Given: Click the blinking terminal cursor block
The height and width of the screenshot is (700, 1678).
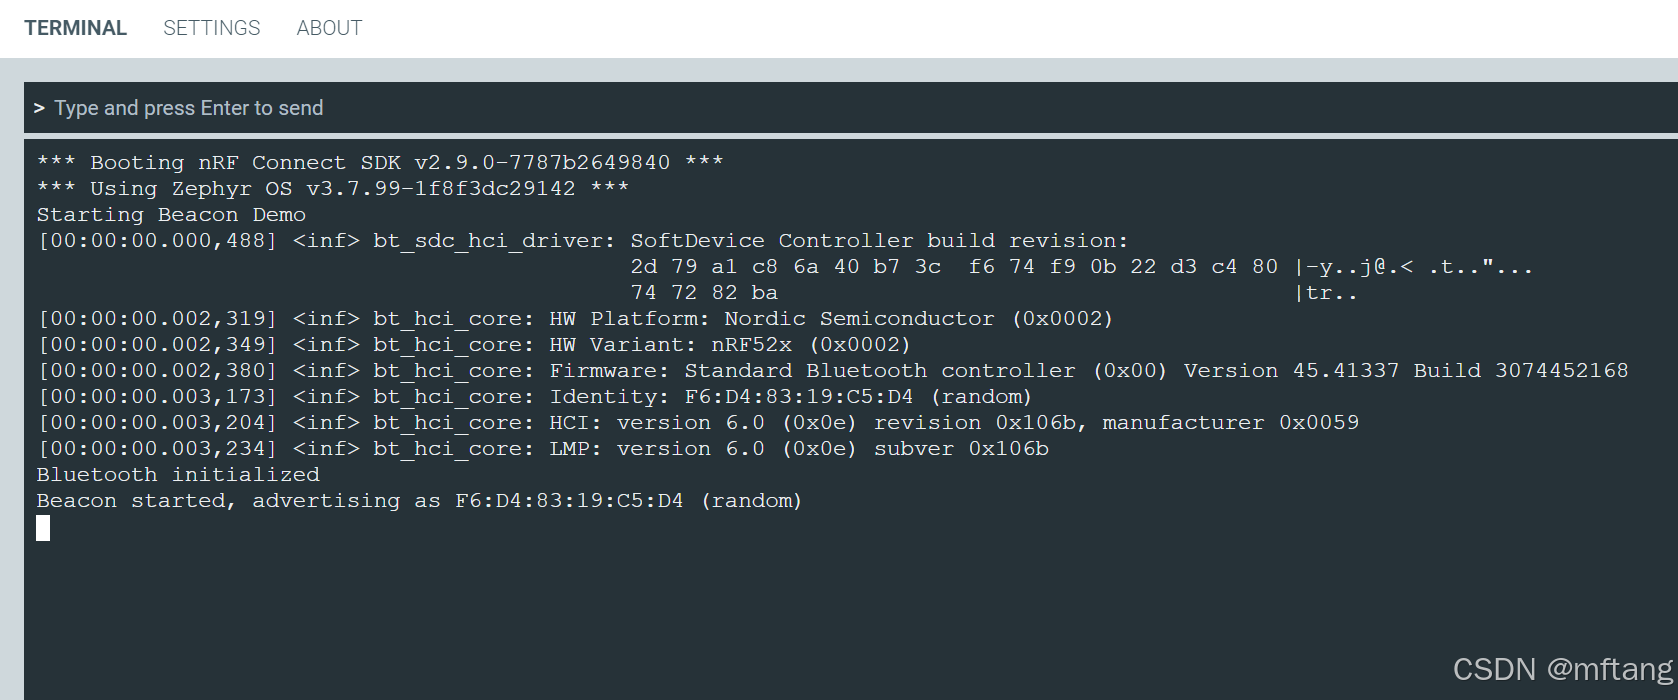Looking at the screenshot, I should coord(43,529).
